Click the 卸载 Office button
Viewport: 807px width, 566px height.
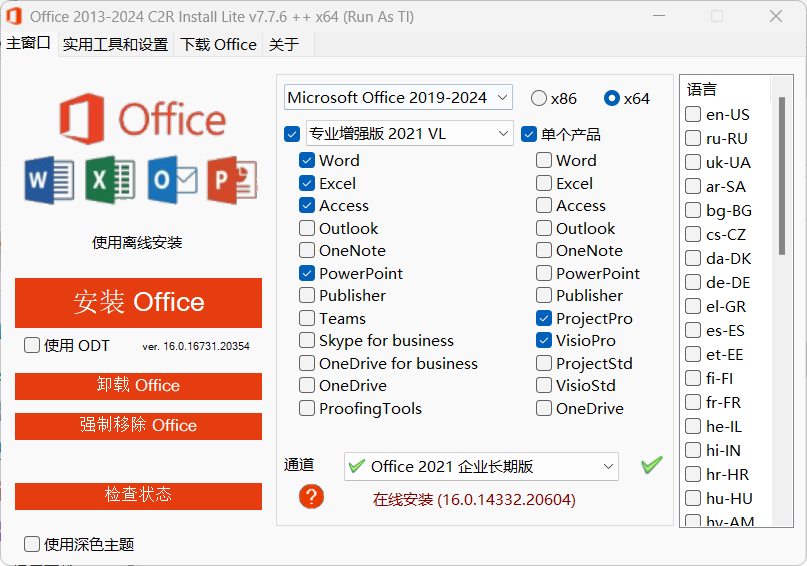point(138,386)
